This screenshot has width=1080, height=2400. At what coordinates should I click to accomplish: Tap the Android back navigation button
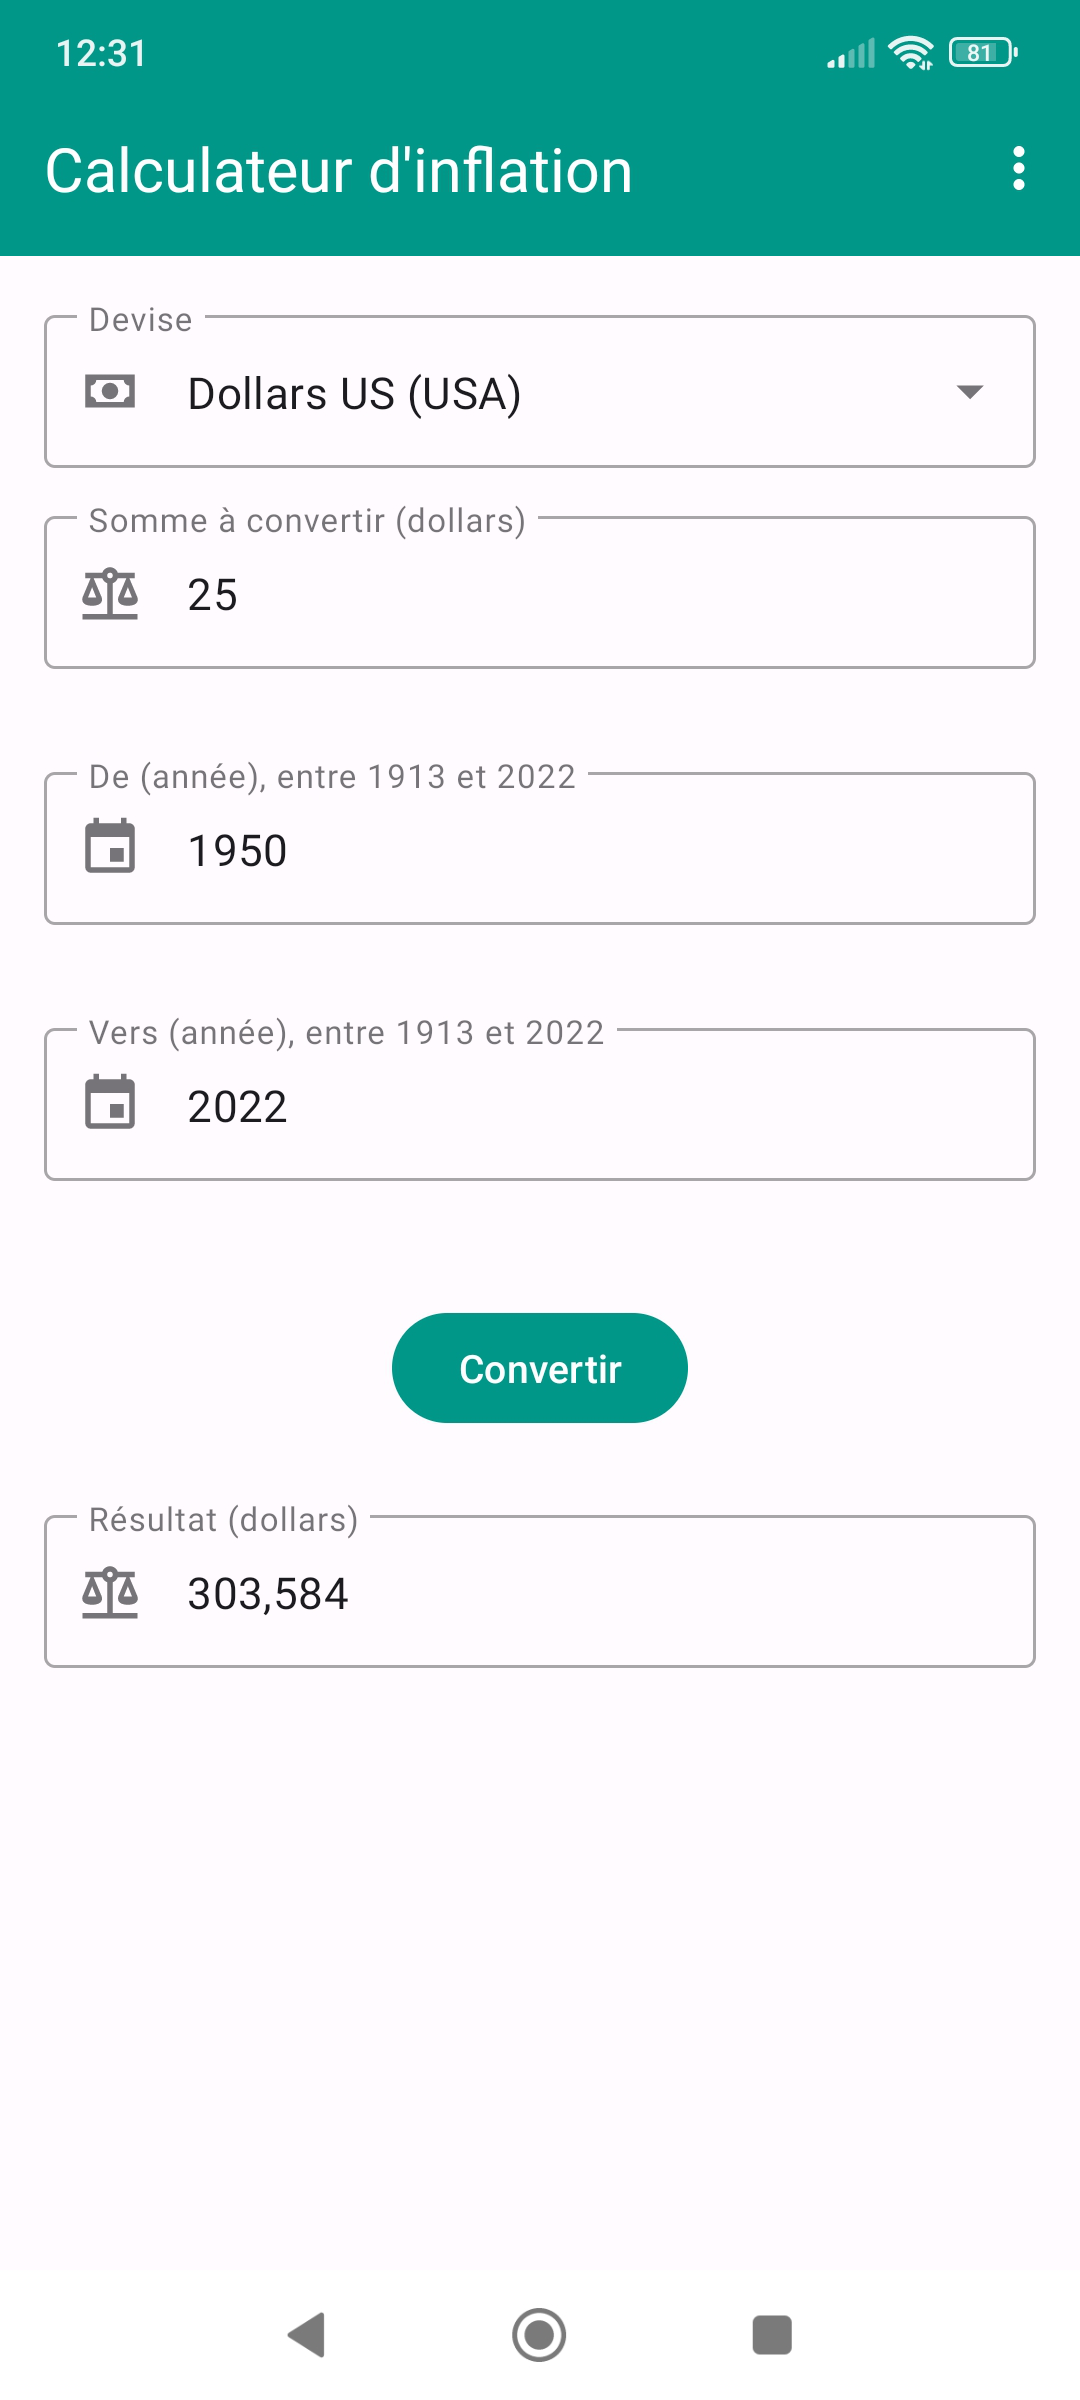click(307, 2335)
